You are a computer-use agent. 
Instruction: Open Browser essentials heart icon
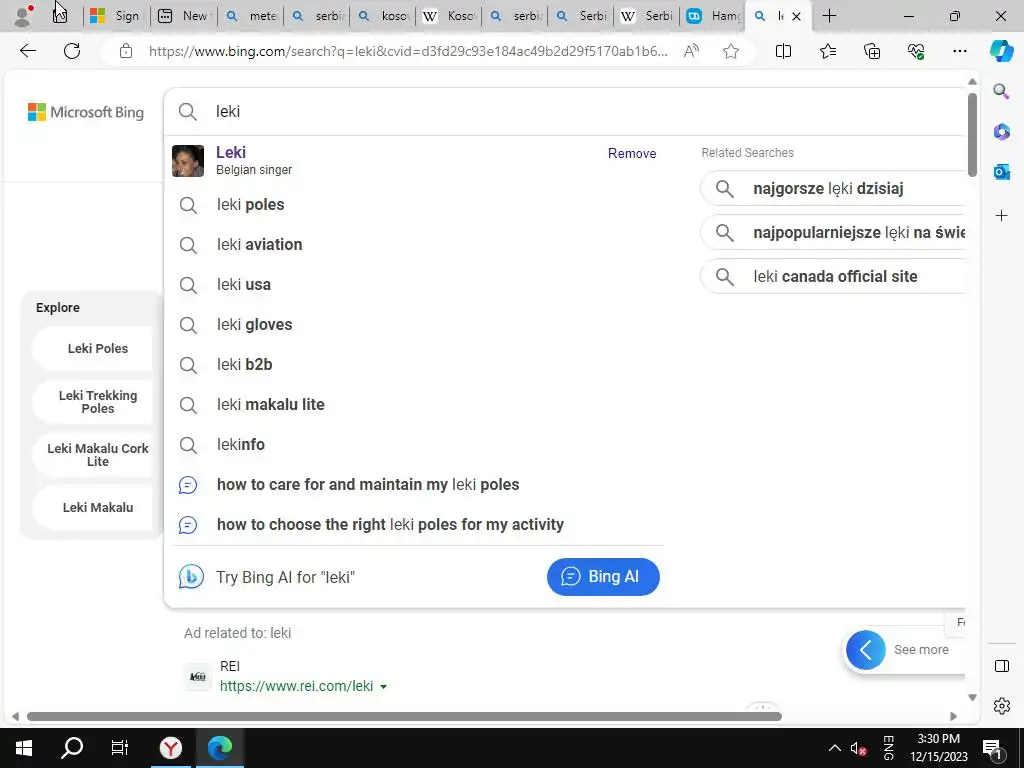[x=916, y=51]
